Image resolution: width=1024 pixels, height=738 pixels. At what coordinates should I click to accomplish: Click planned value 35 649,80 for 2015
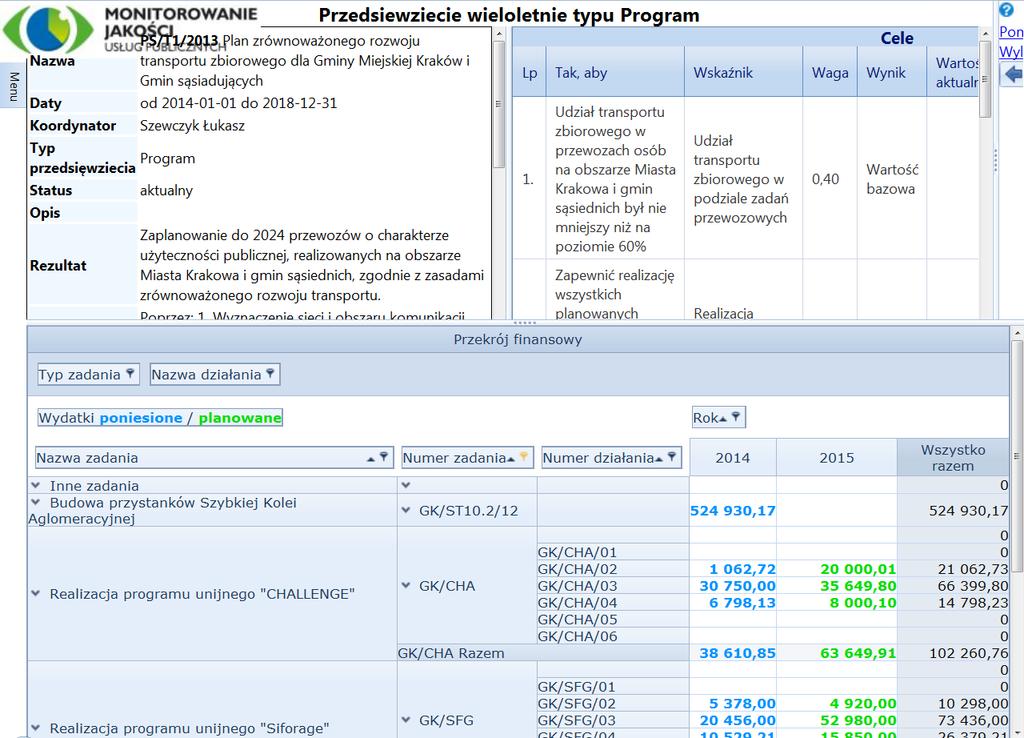[x=858, y=586]
